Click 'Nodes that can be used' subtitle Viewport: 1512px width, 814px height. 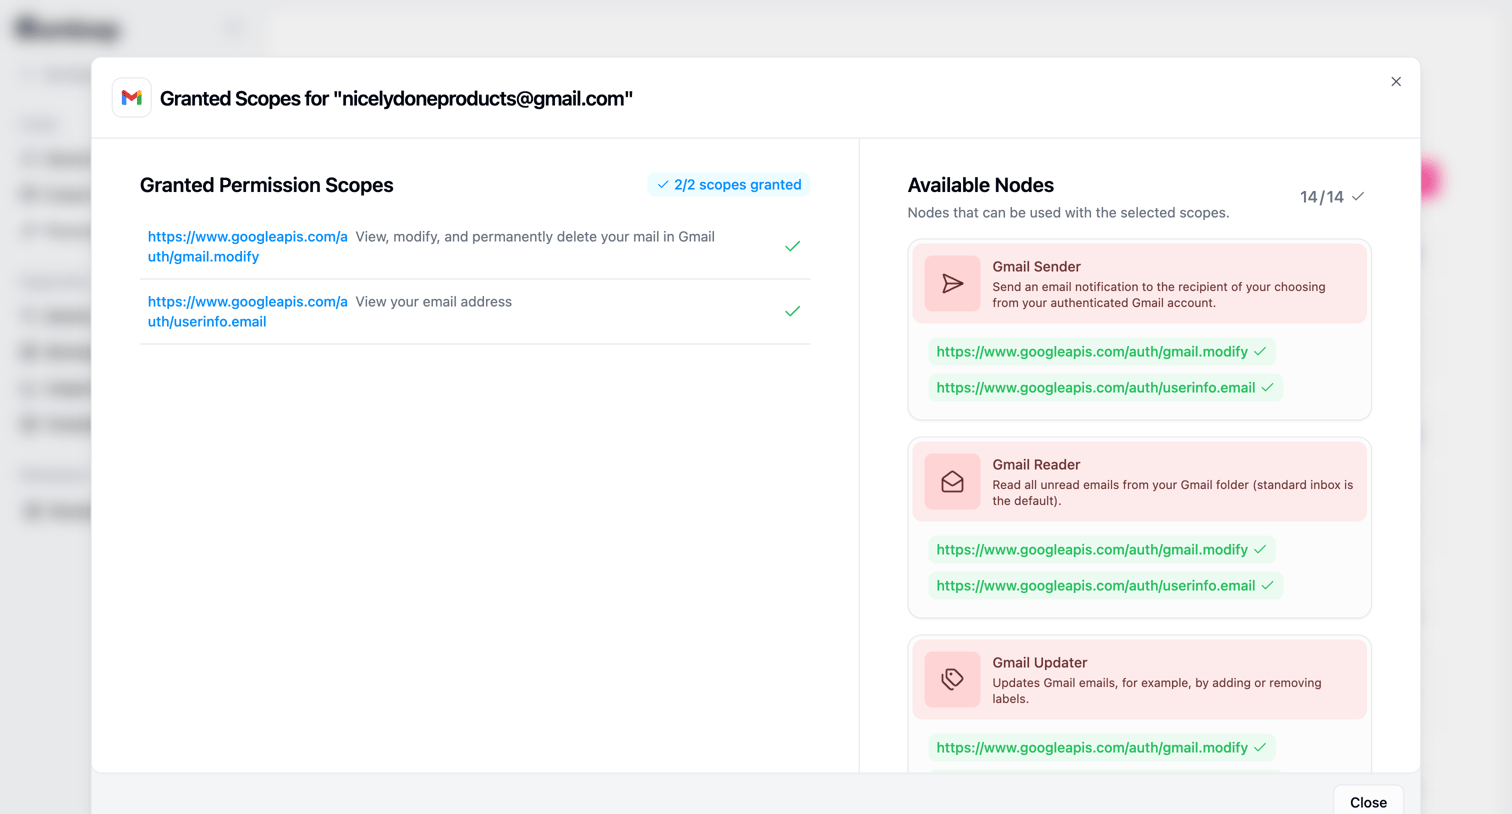point(1068,213)
